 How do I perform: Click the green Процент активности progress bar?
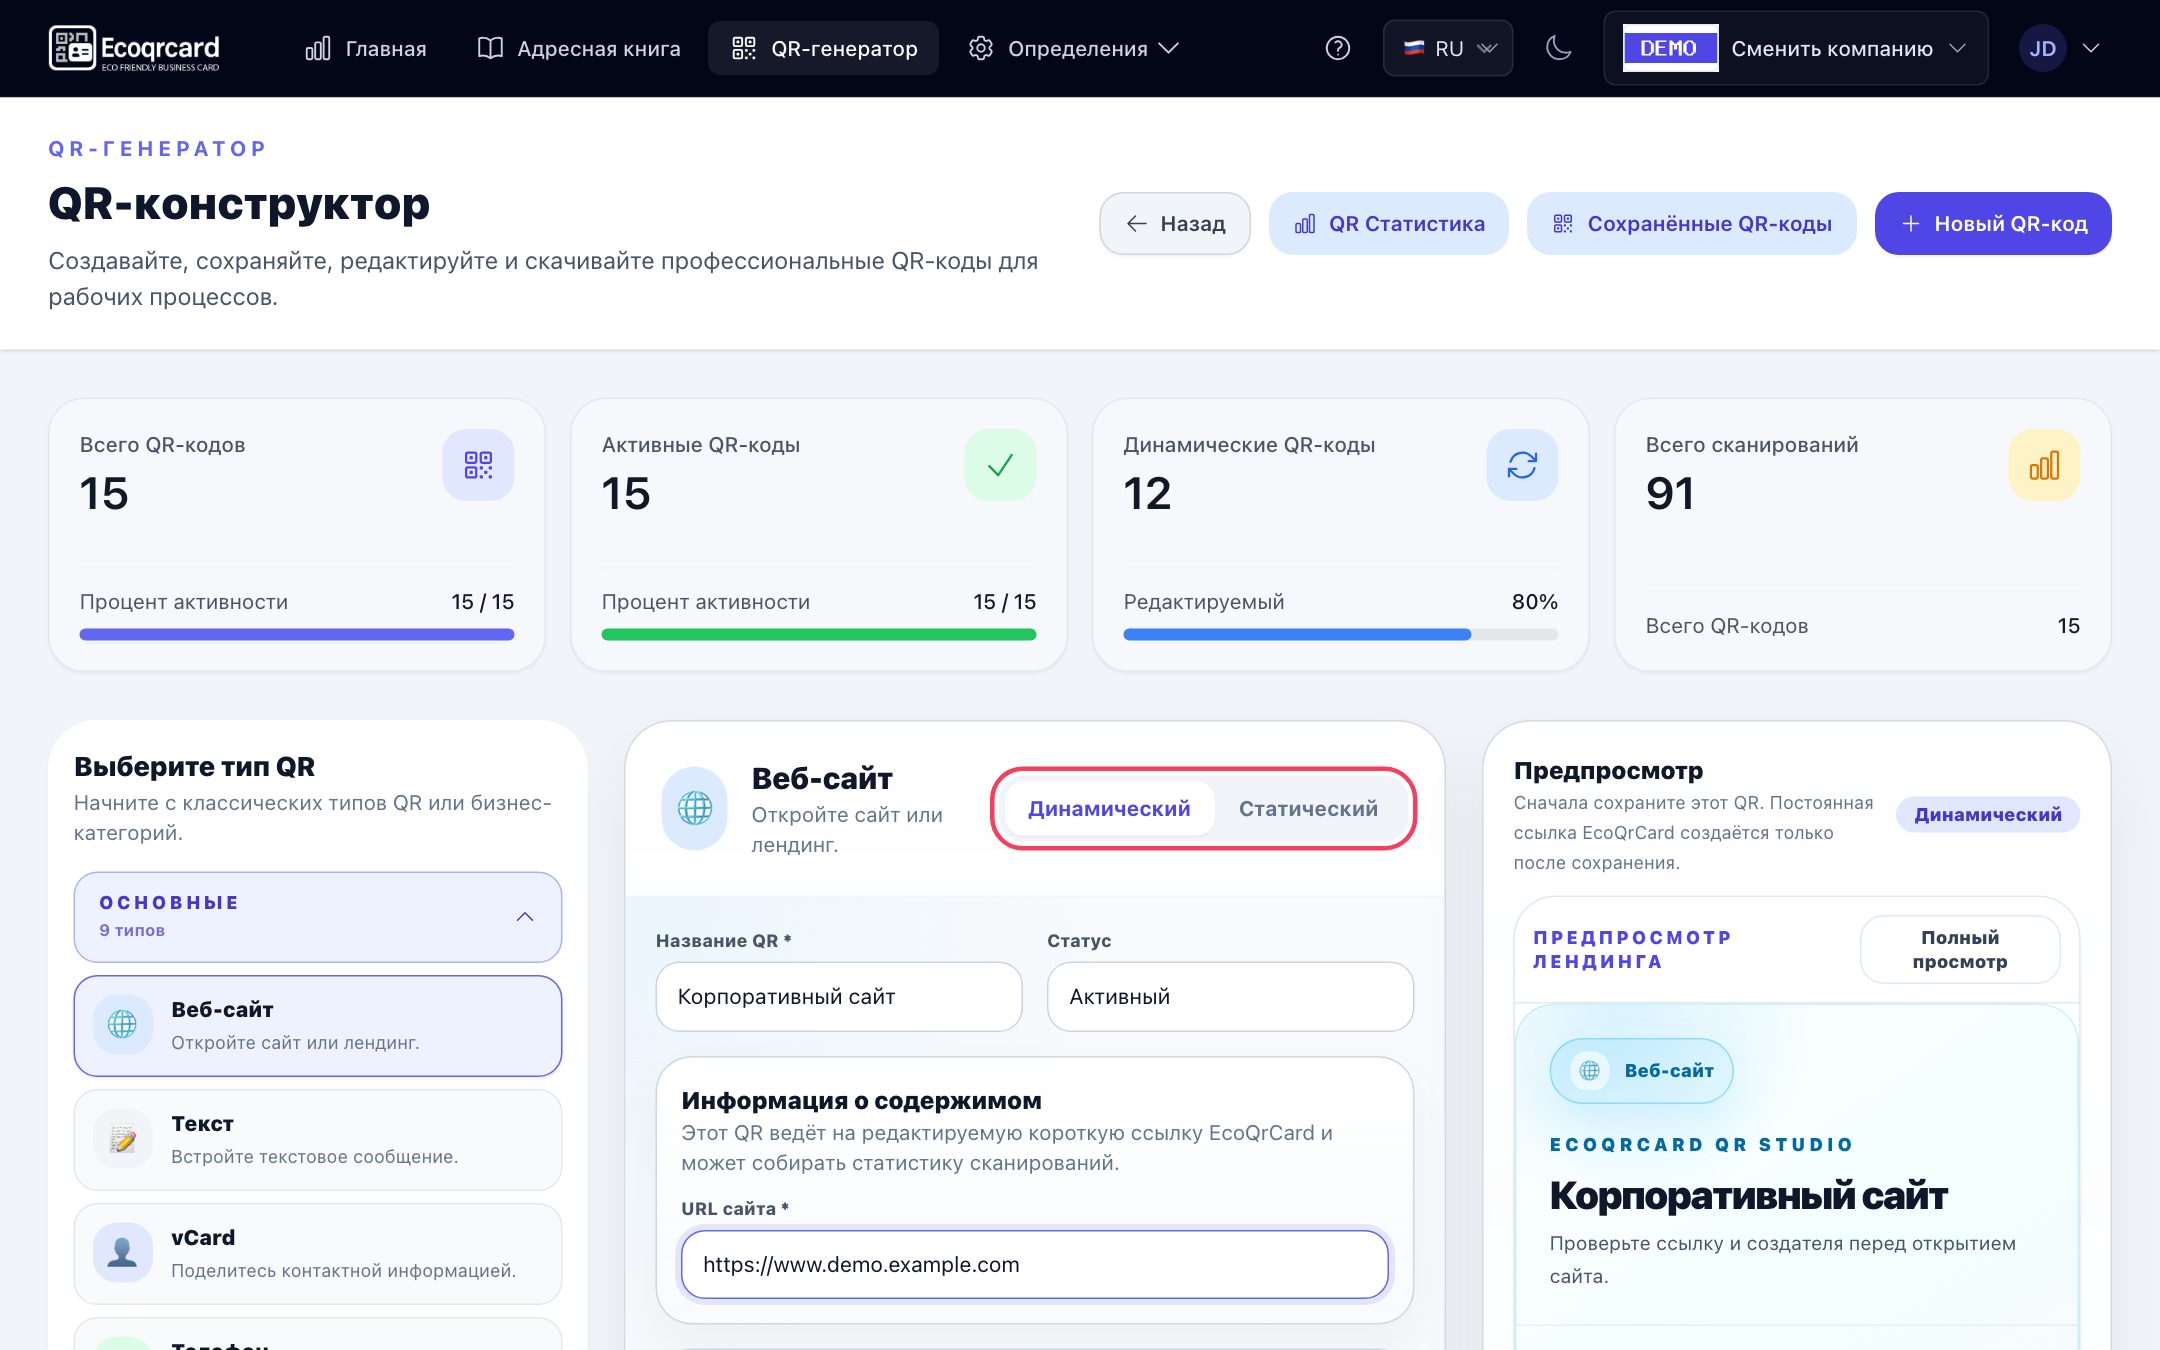pos(819,634)
